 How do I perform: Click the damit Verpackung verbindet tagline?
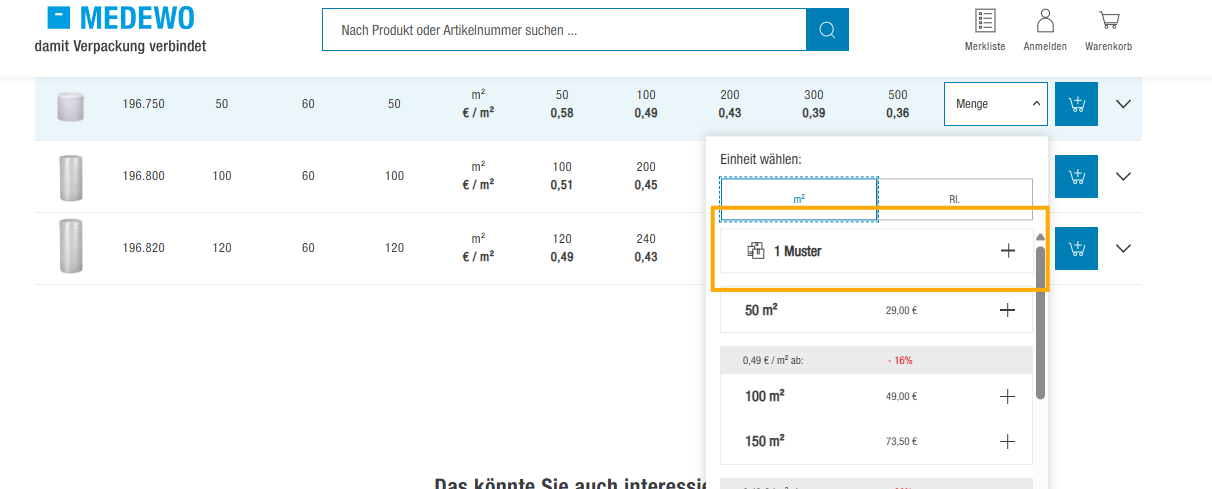click(120, 46)
